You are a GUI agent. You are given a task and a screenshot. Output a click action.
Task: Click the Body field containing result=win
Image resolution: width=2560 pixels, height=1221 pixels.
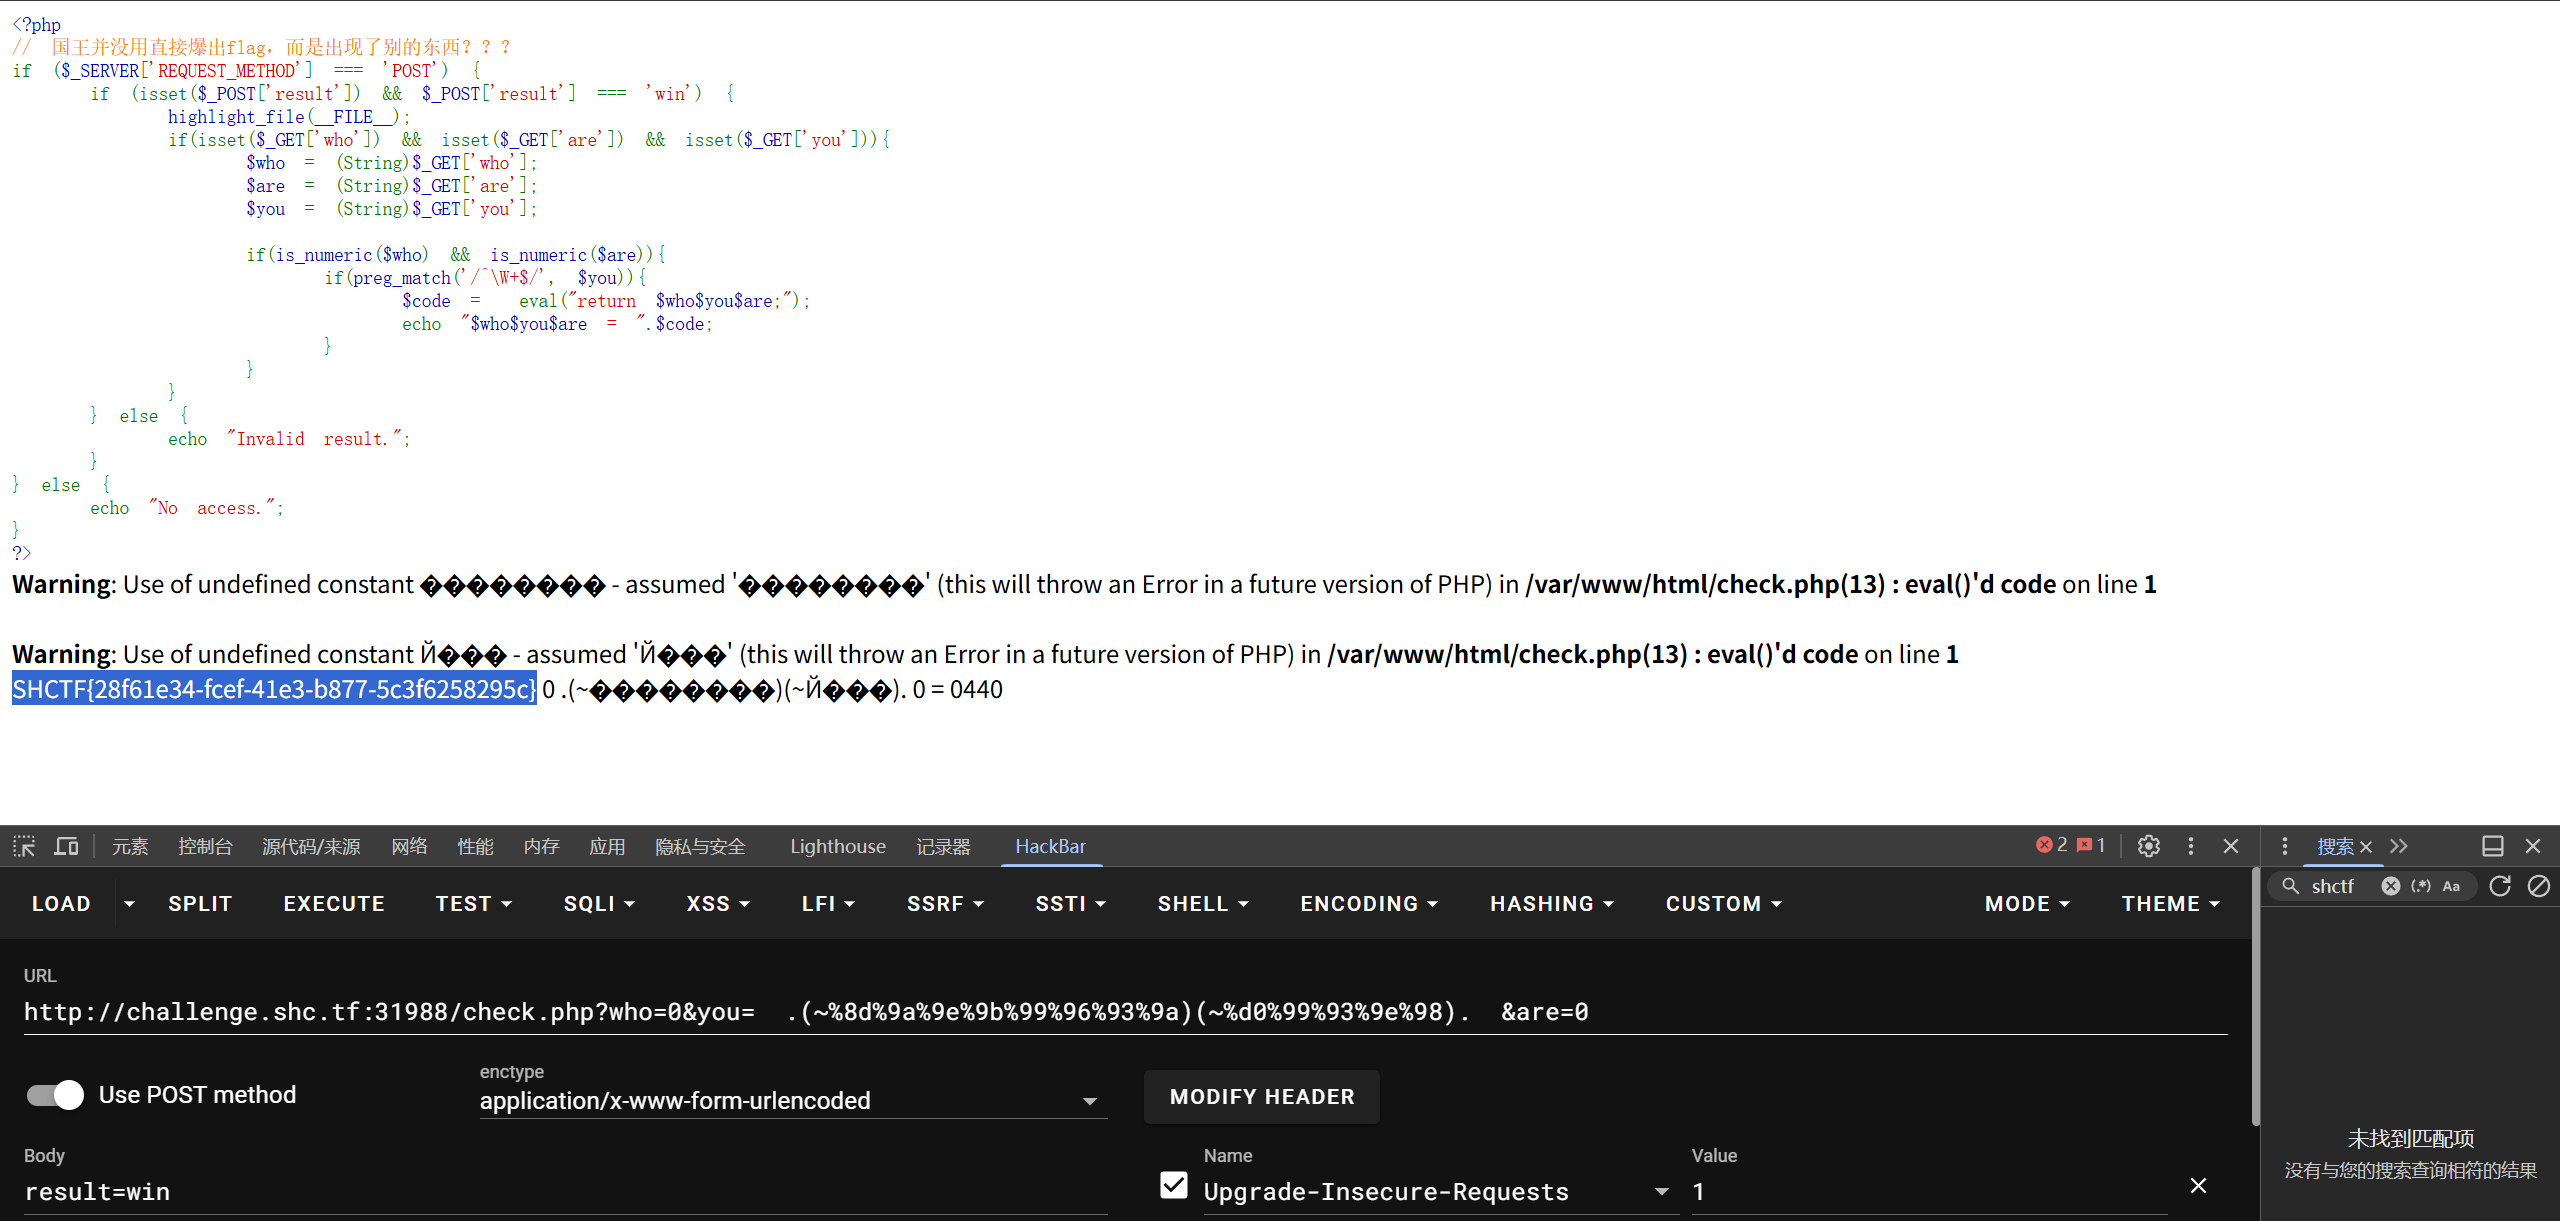point(565,1192)
